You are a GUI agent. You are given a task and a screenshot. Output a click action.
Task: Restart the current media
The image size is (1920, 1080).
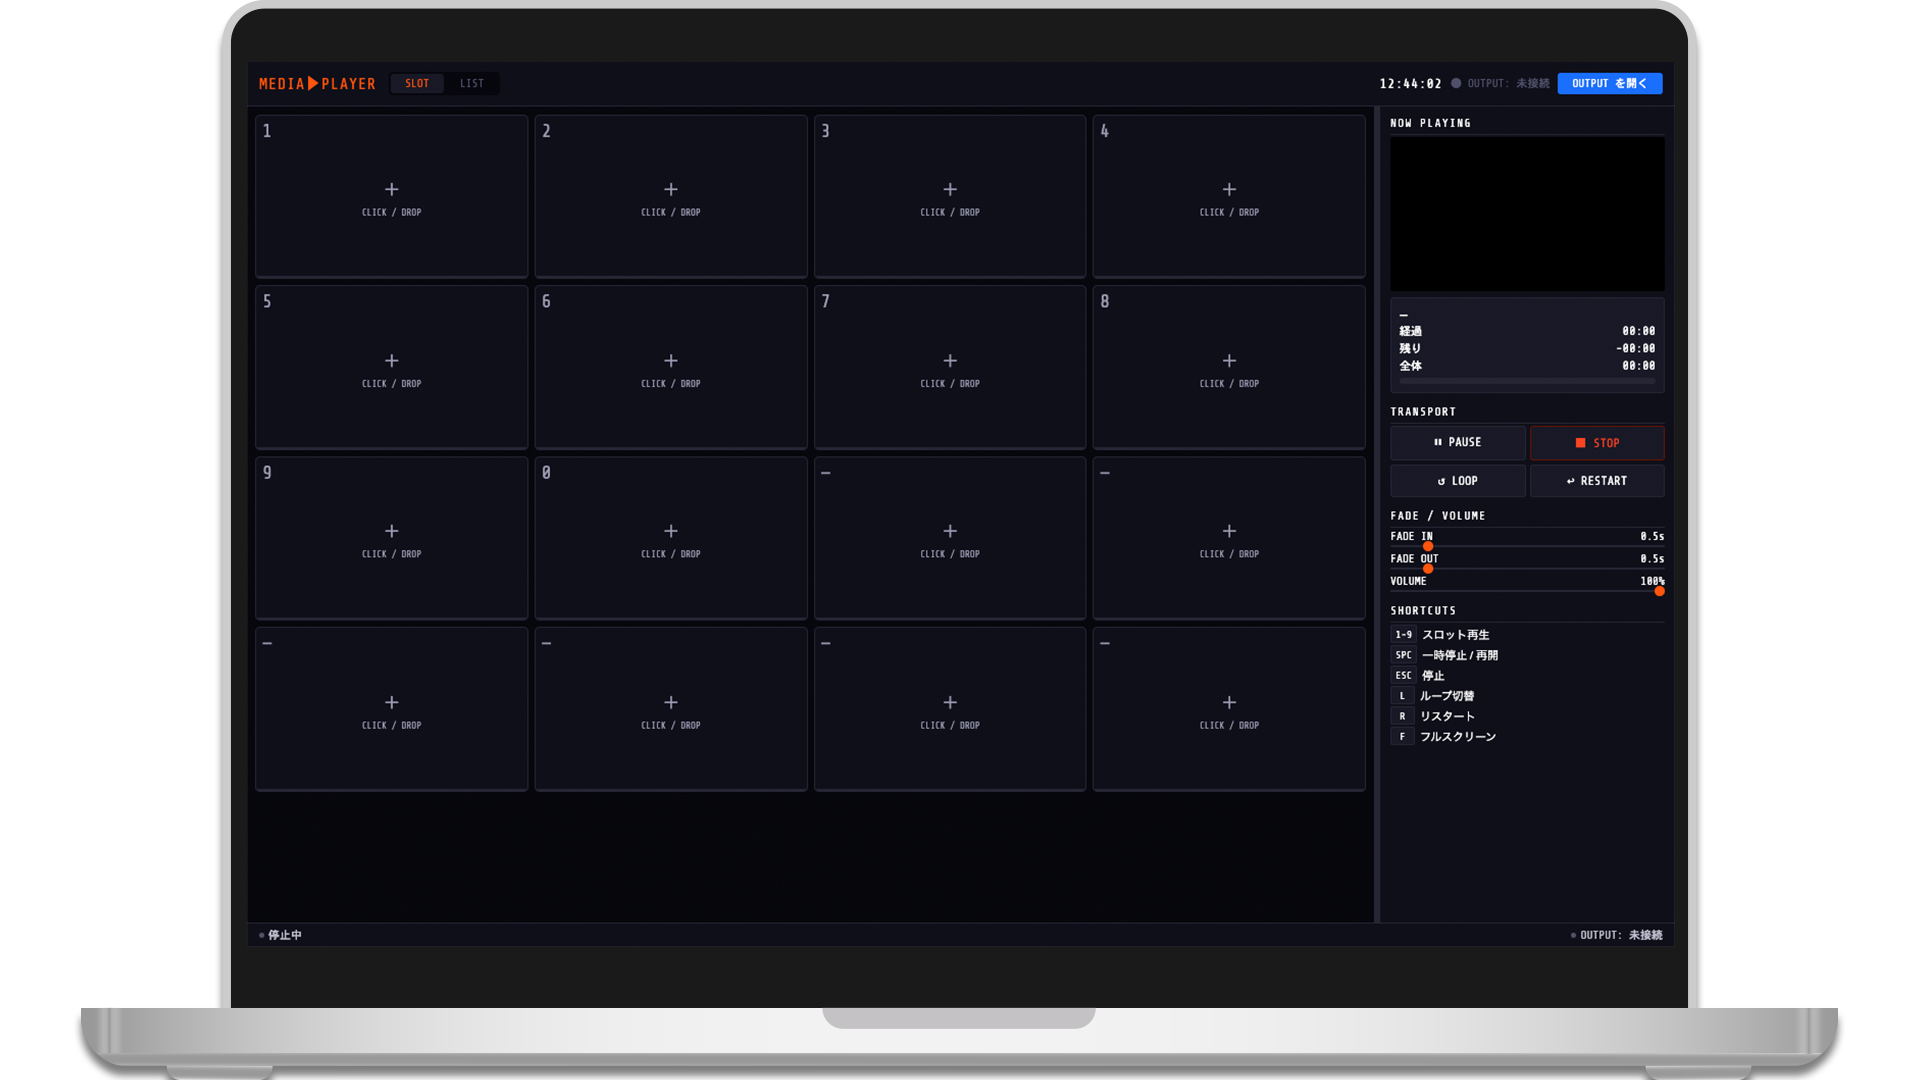click(x=1597, y=481)
